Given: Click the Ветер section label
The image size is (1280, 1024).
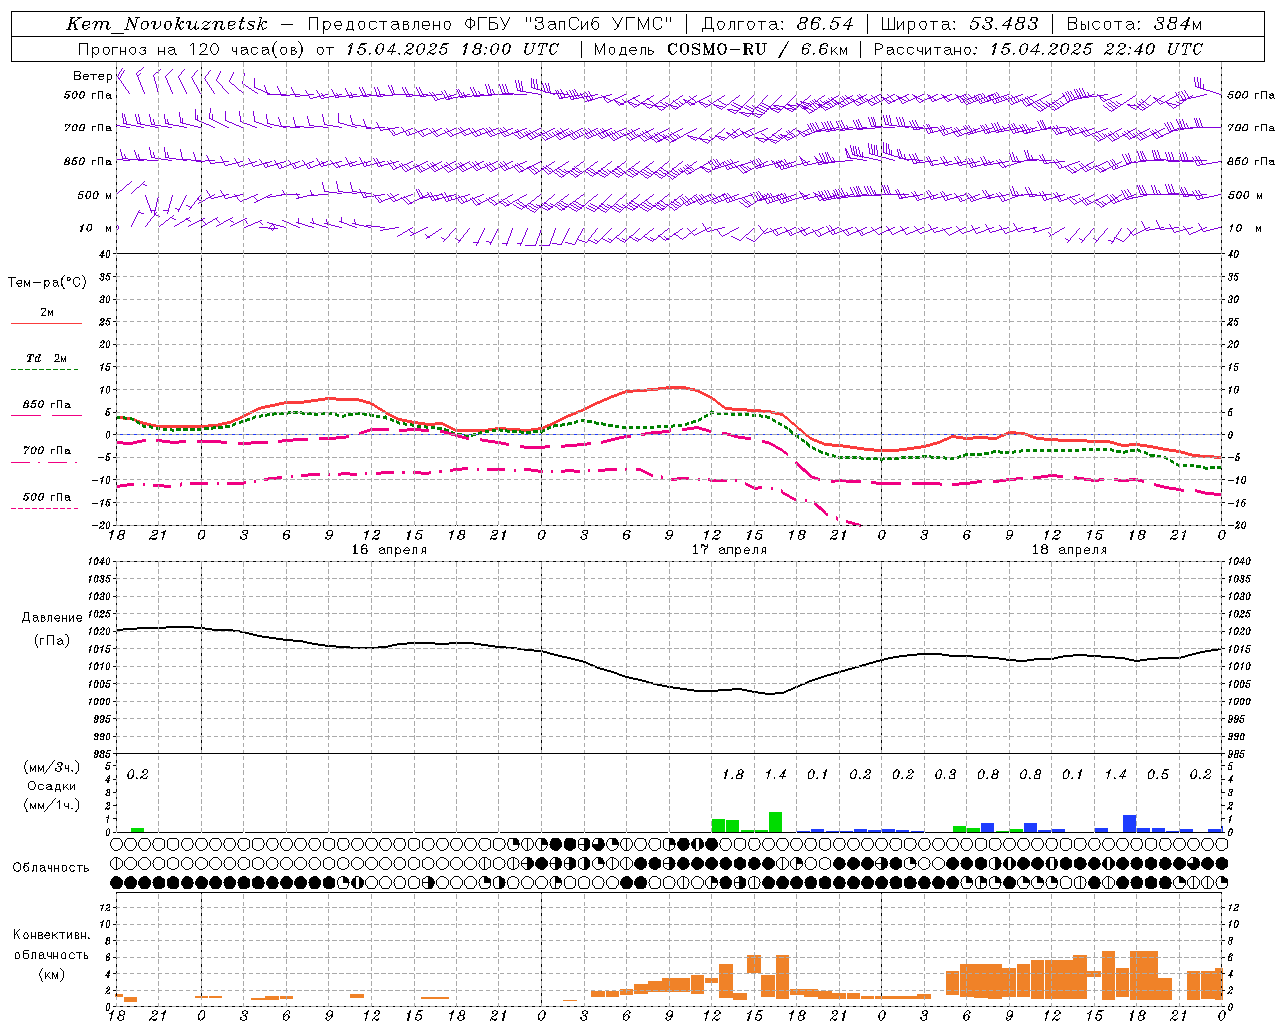Looking at the screenshot, I should (92, 76).
